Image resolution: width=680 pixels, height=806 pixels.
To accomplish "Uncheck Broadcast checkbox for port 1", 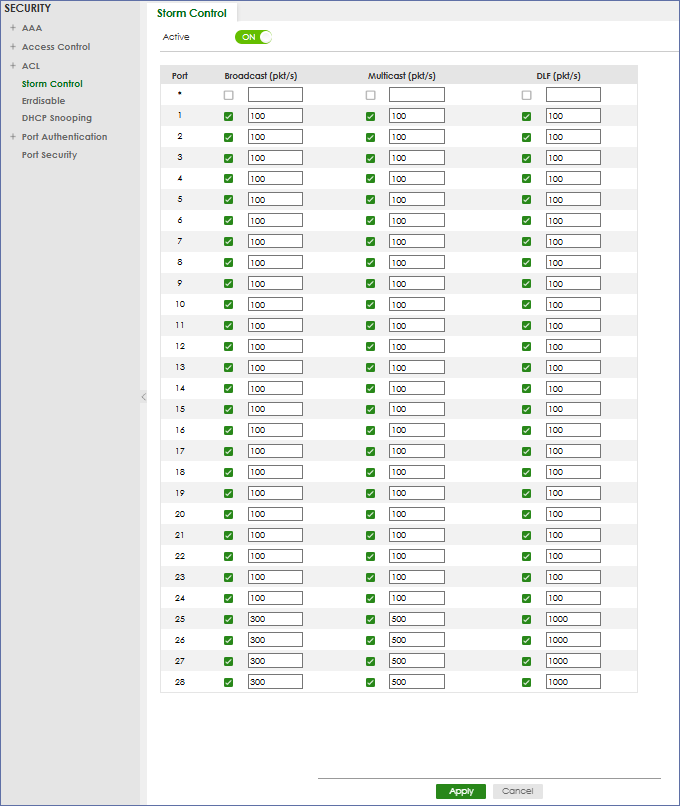I will click(x=229, y=116).
